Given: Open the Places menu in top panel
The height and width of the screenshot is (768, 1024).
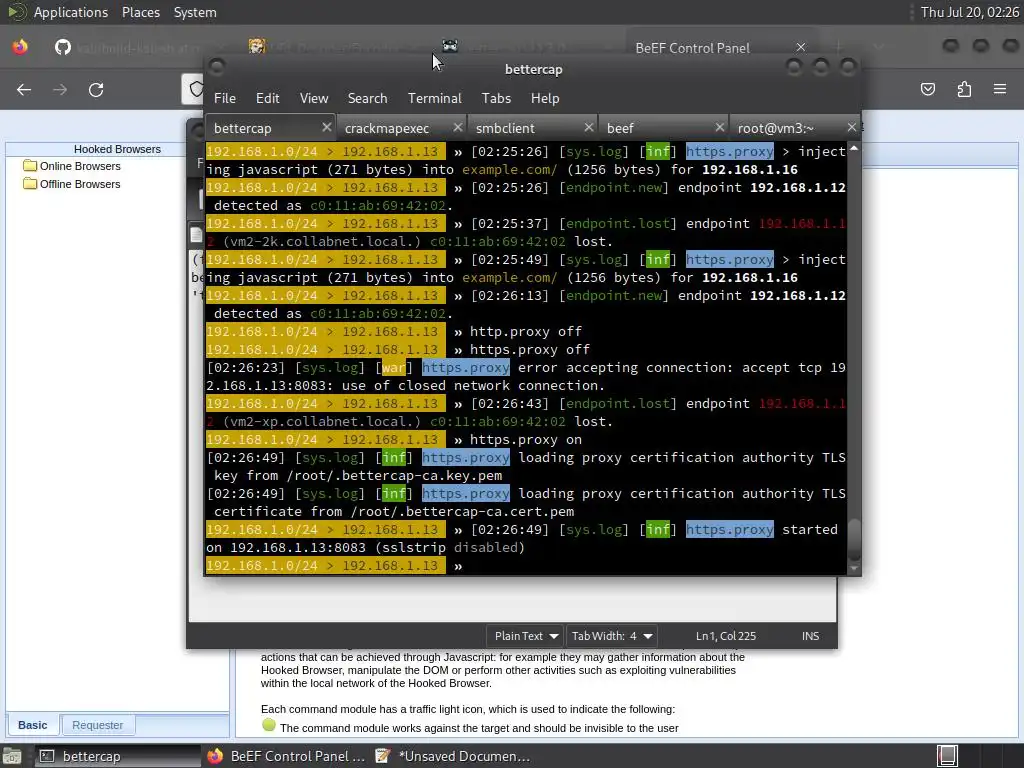Looking at the screenshot, I should tap(140, 12).
